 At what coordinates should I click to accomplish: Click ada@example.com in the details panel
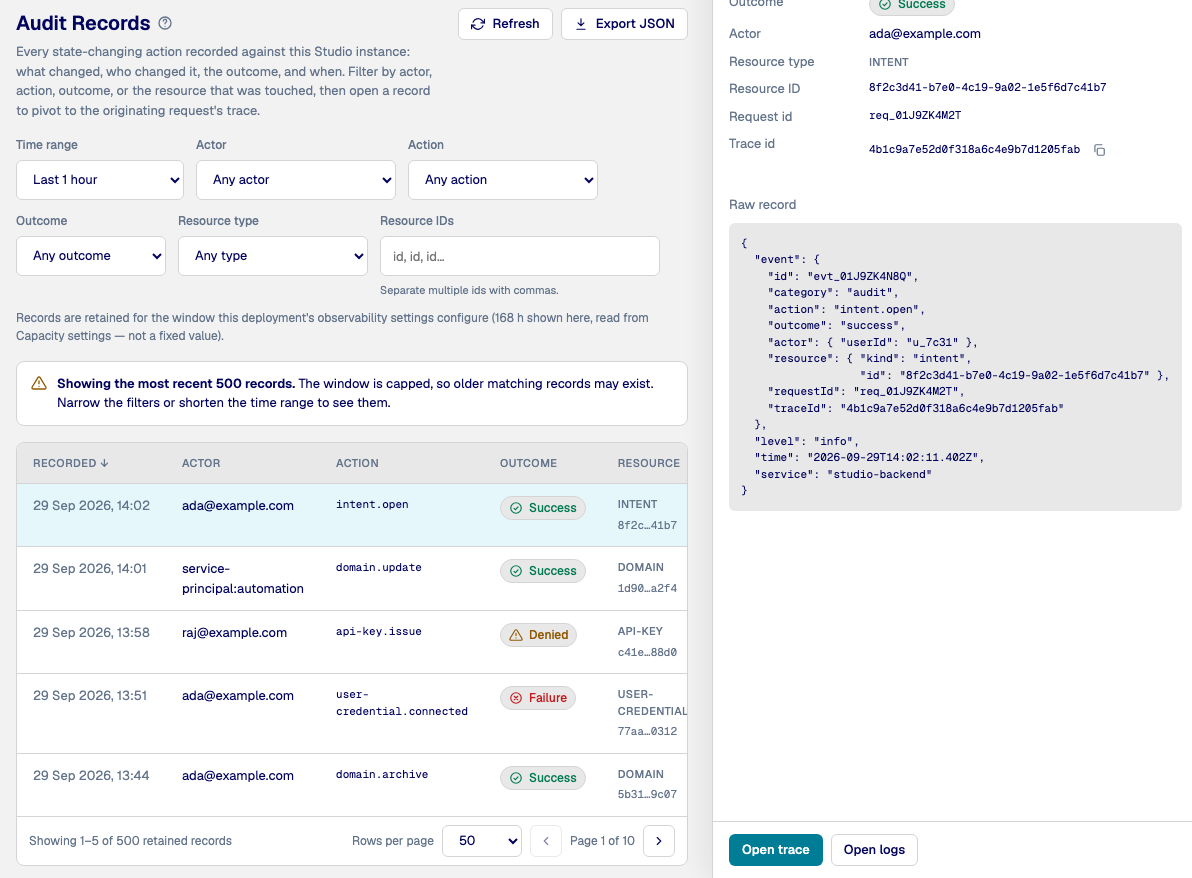[x=924, y=33]
